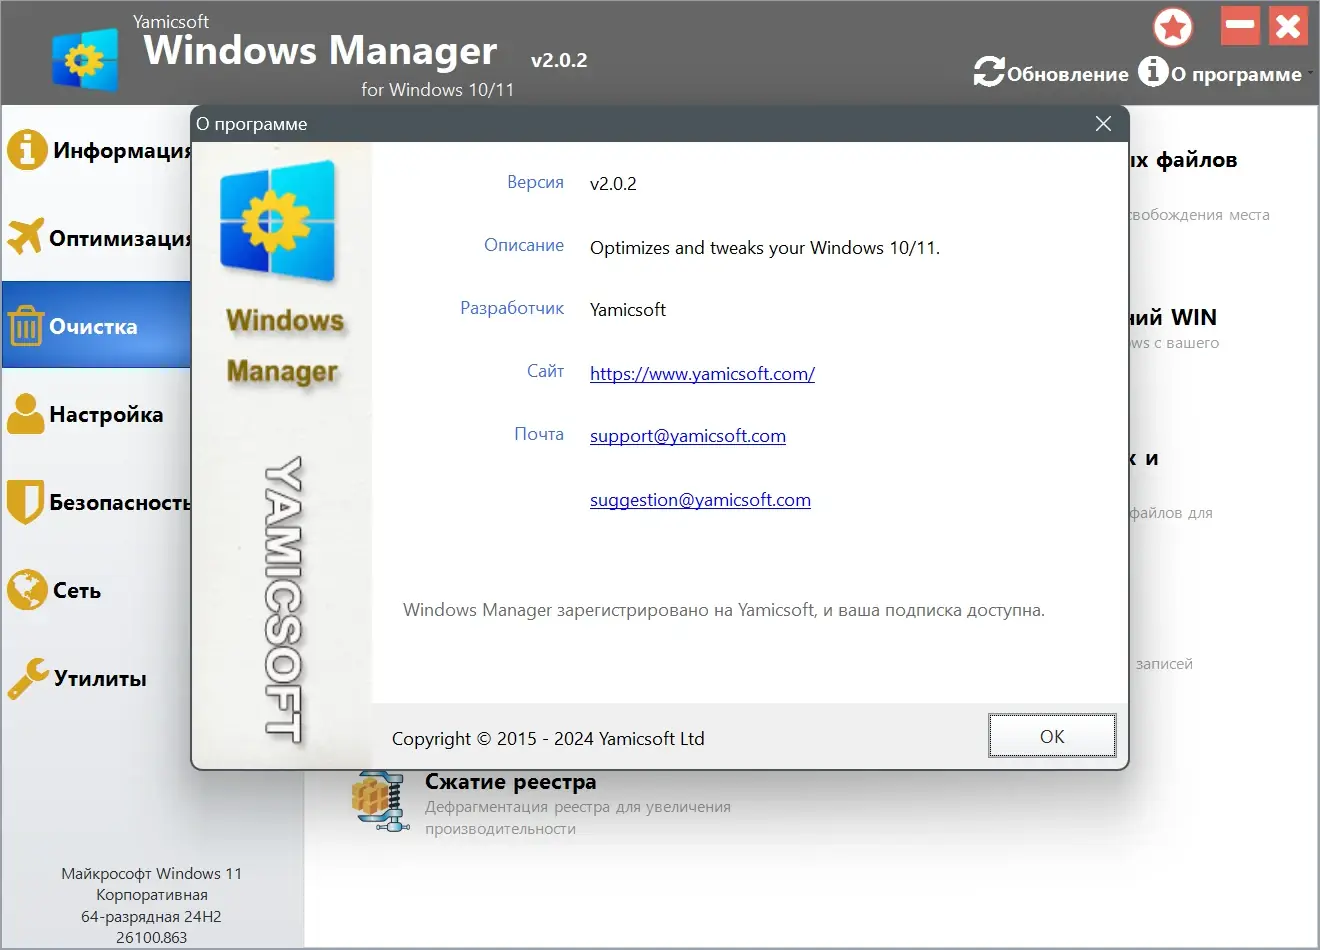This screenshot has width=1320, height=950.
Task: Select the Безопасность shield icon
Action: tap(27, 501)
